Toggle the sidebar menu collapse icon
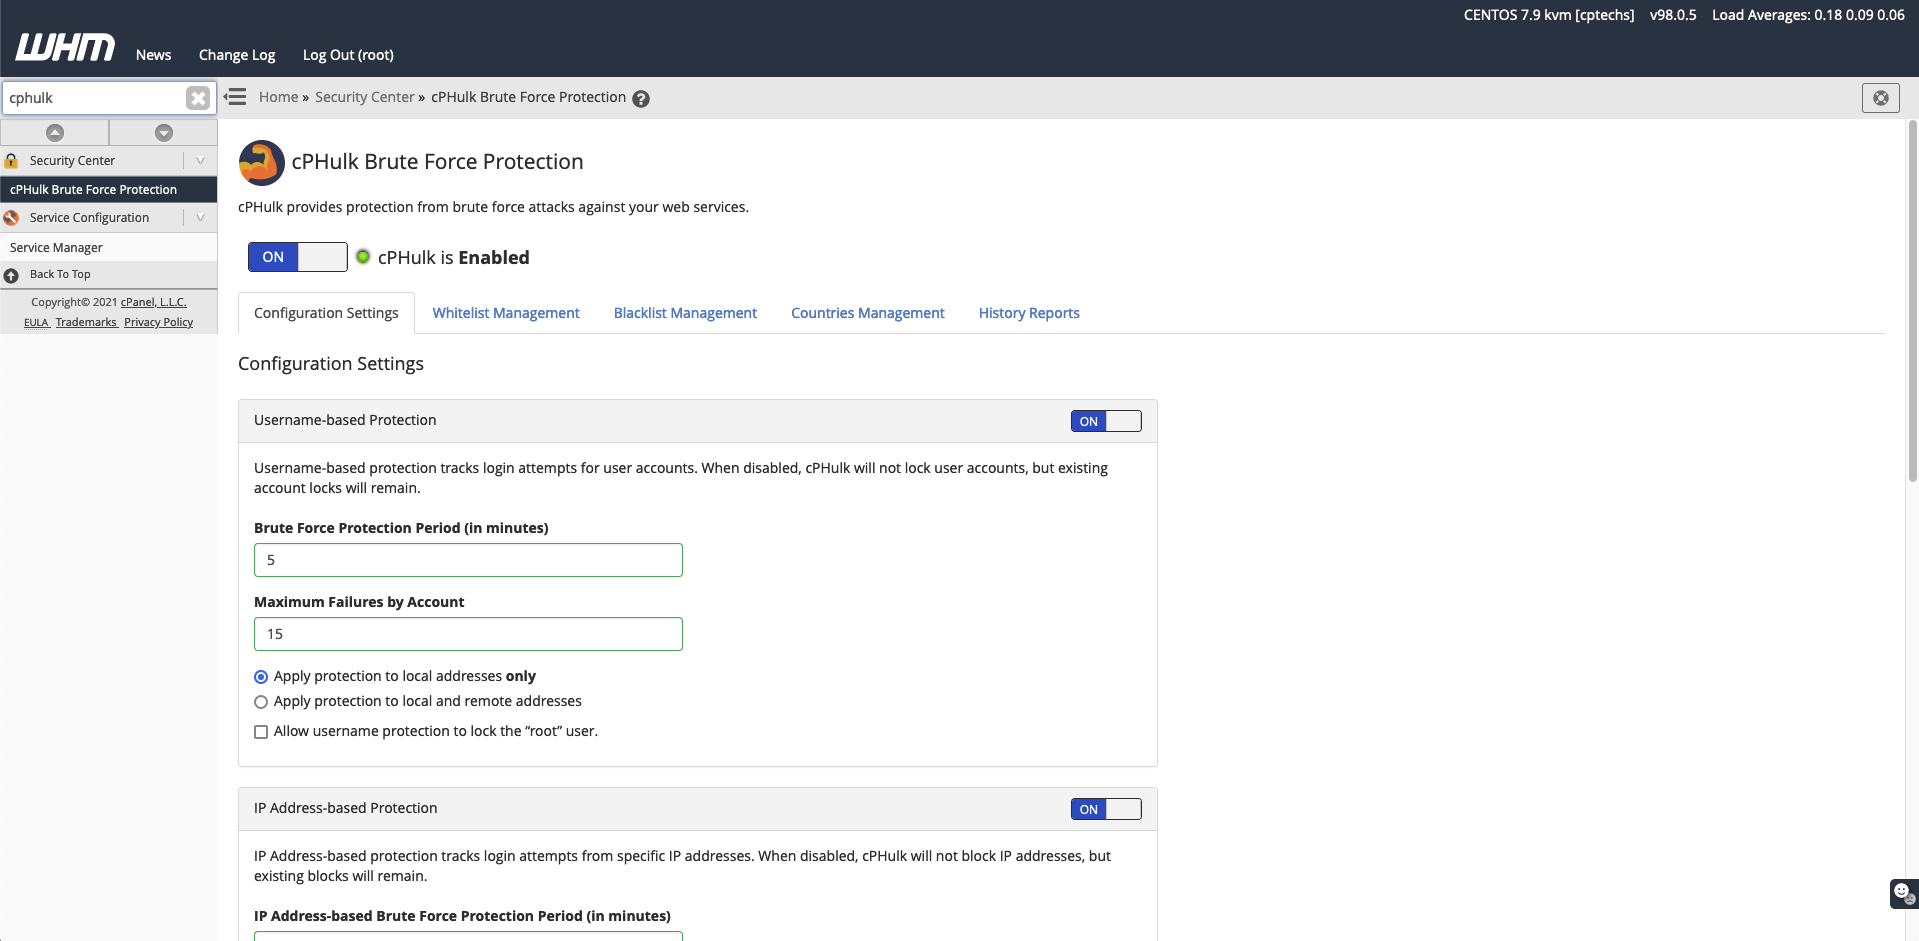This screenshot has height=941, width=1919. click(235, 97)
